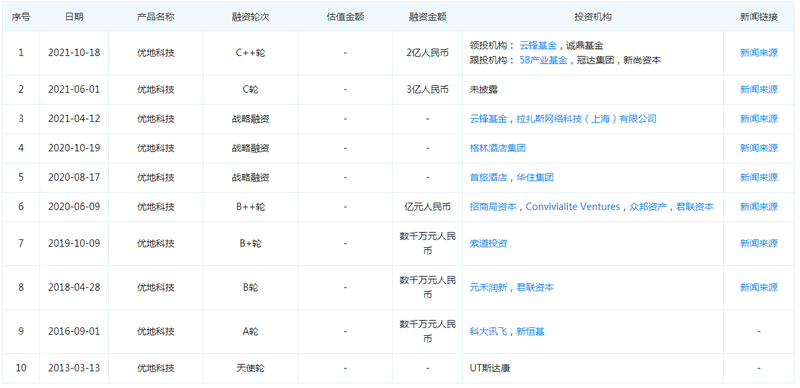Click the 日期 column header
Image resolution: width=800 pixels, height=388 pixels.
click(x=74, y=17)
